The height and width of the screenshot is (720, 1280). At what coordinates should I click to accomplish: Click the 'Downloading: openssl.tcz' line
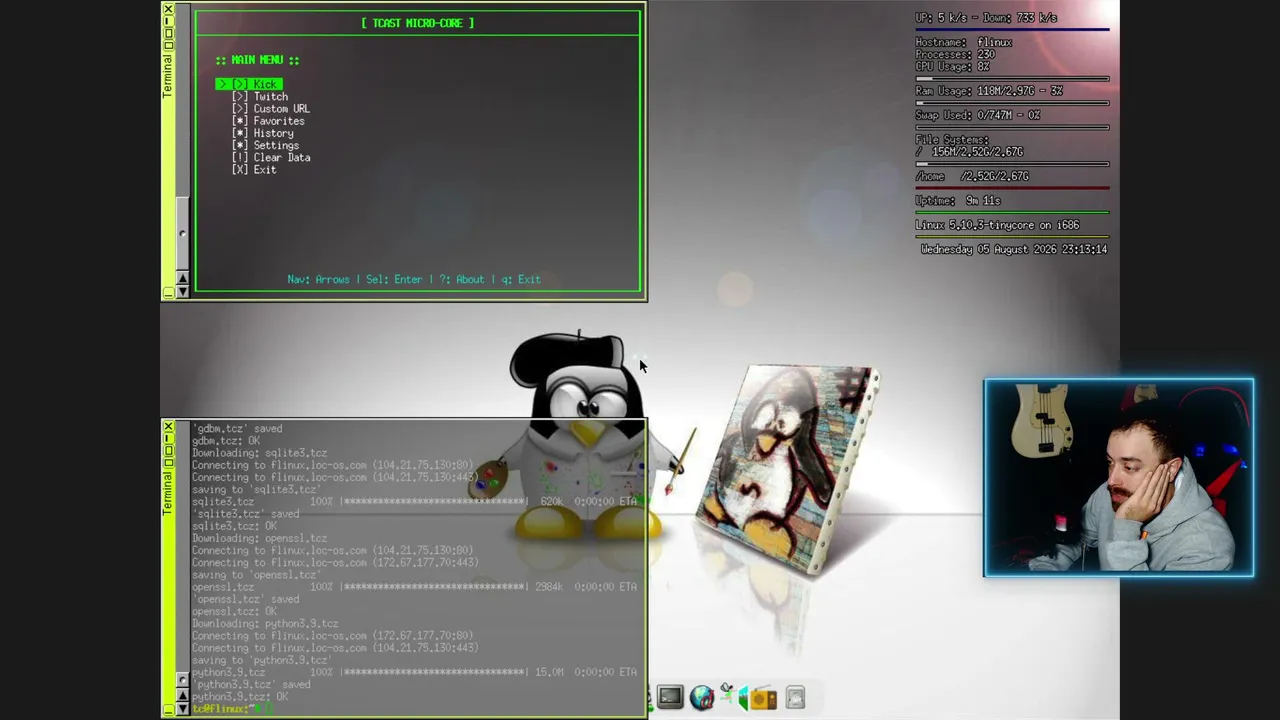tap(260, 538)
